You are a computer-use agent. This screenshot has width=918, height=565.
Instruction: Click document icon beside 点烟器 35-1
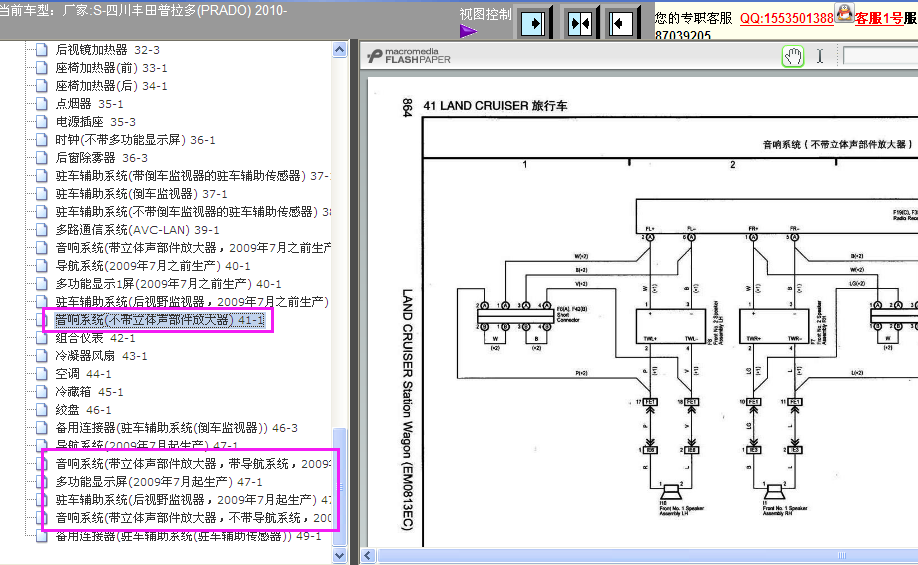(42, 104)
